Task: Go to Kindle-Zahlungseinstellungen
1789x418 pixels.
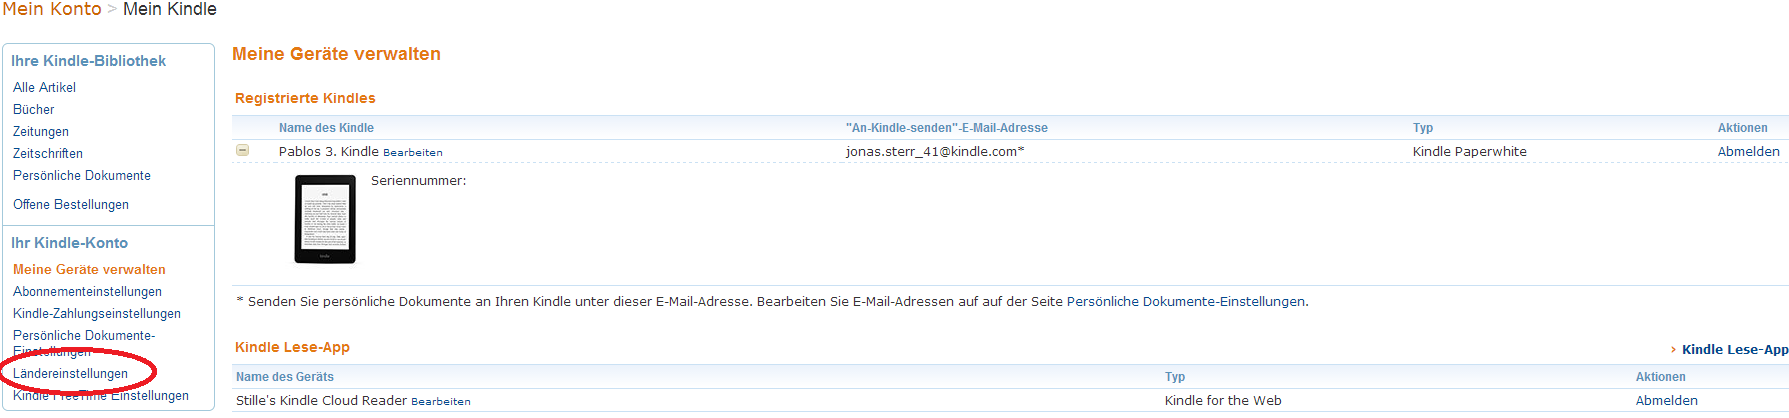Action: (x=97, y=314)
